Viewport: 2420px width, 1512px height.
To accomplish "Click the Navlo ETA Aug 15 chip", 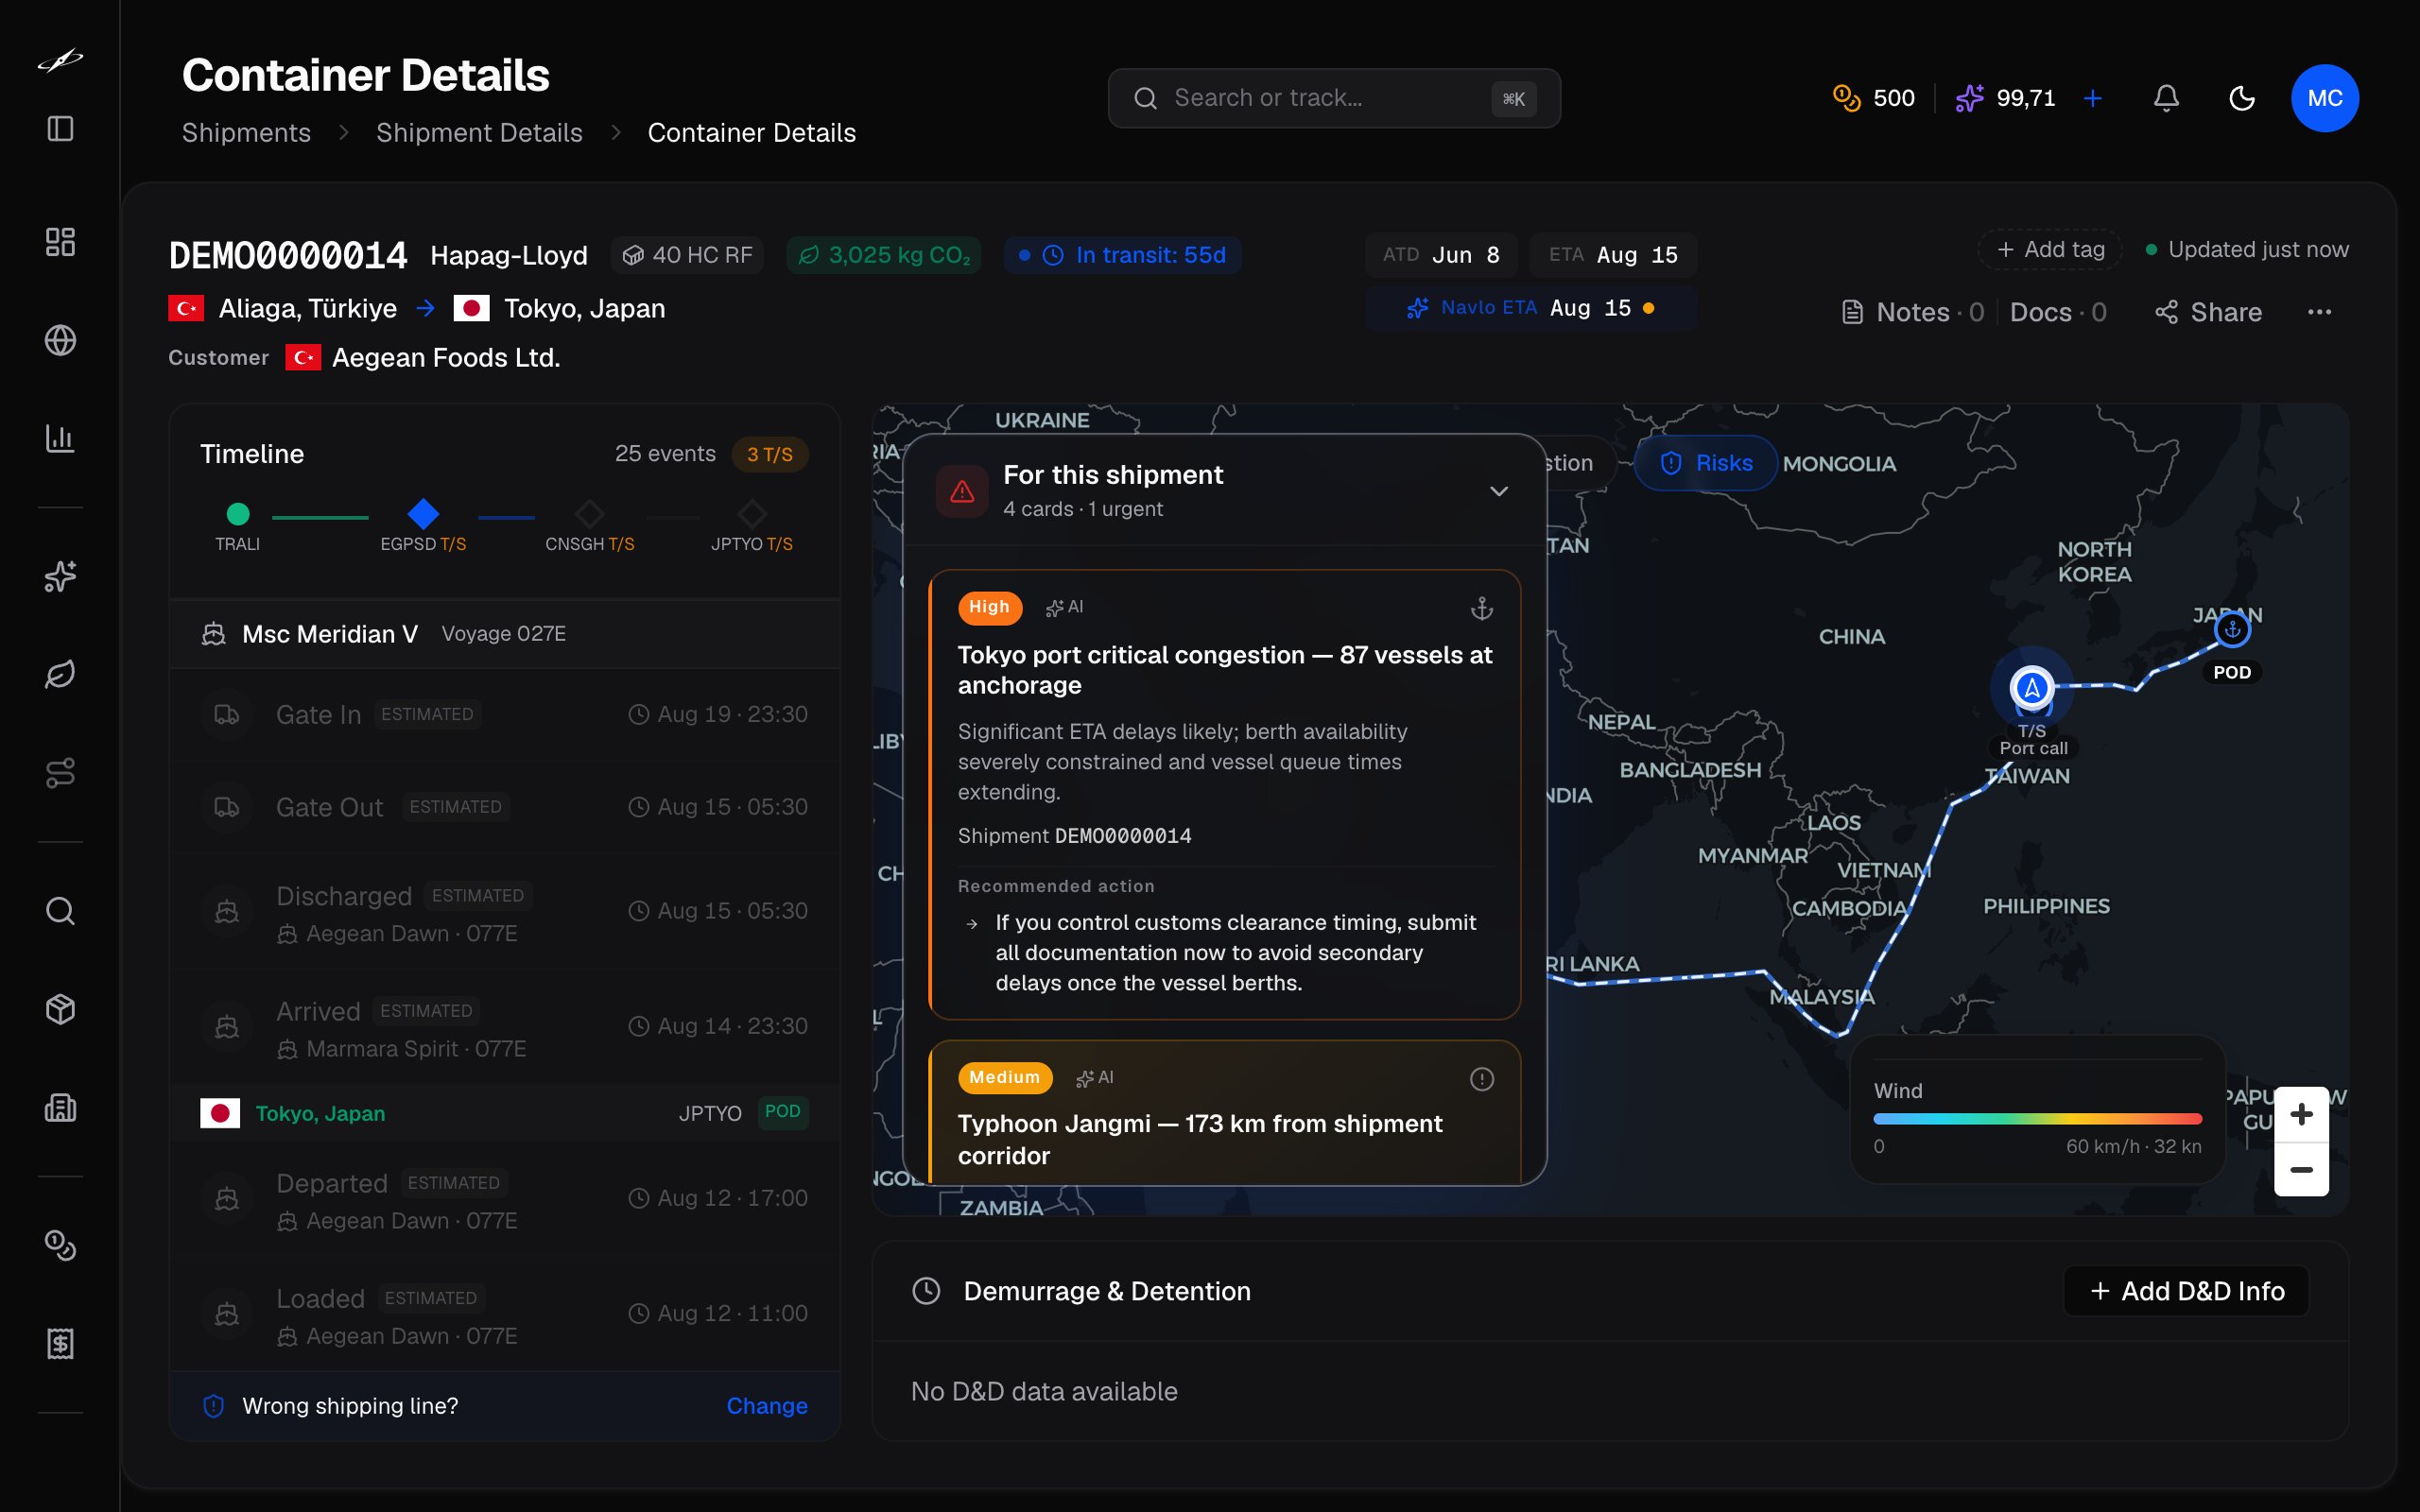I will point(1531,308).
